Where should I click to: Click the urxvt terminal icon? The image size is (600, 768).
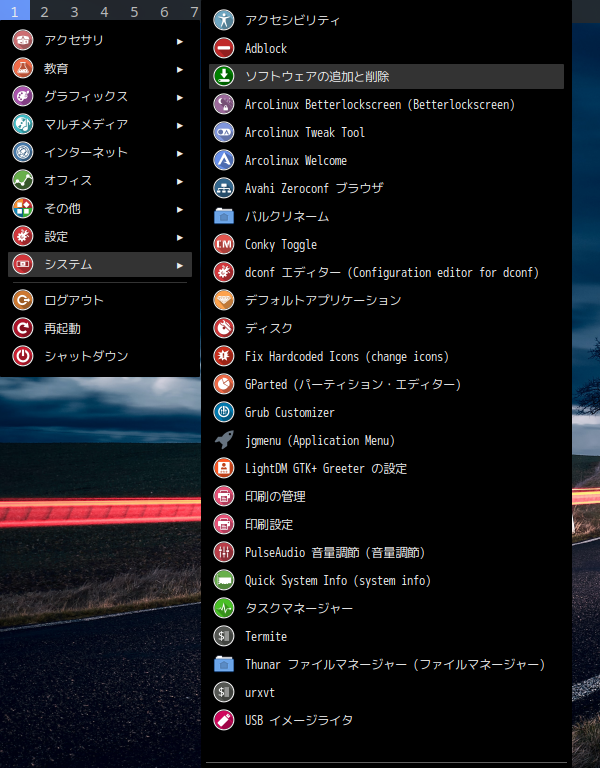click(224, 692)
